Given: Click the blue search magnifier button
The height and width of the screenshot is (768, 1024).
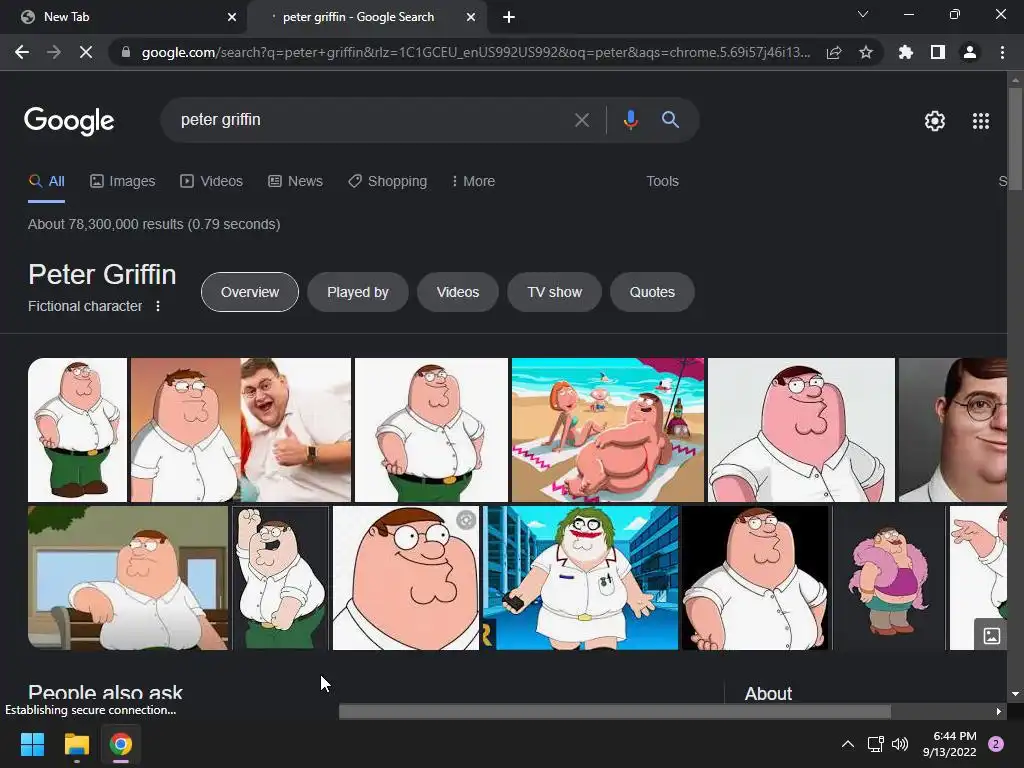Looking at the screenshot, I should (x=670, y=120).
